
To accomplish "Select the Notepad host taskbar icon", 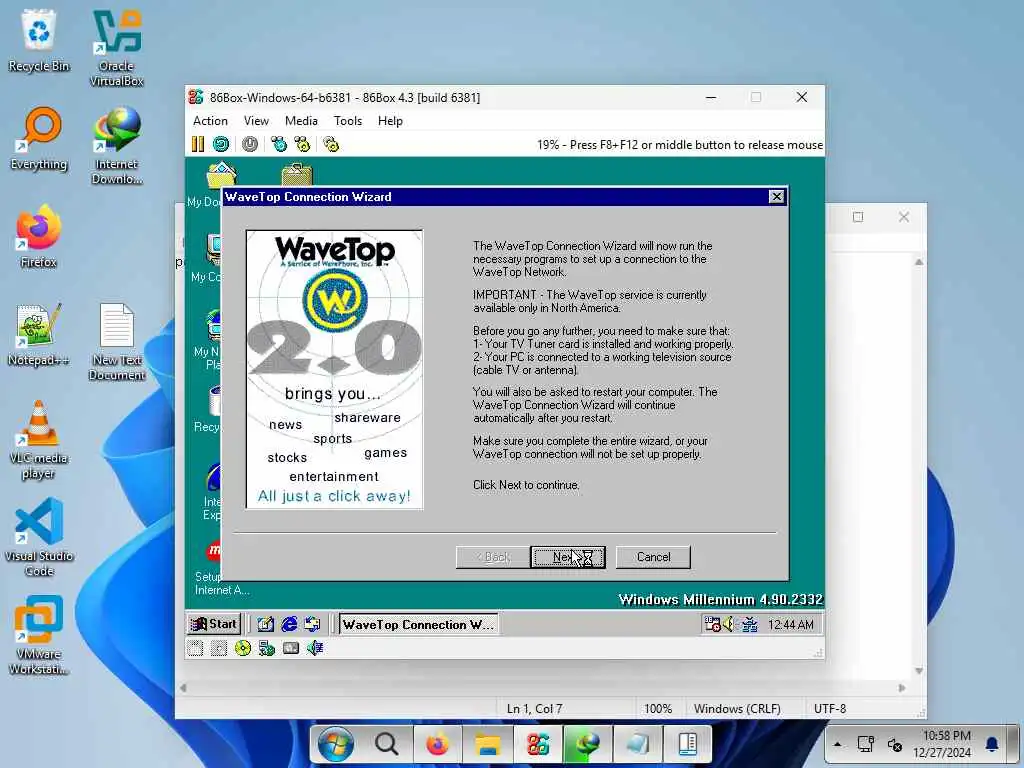I will [637, 744].
